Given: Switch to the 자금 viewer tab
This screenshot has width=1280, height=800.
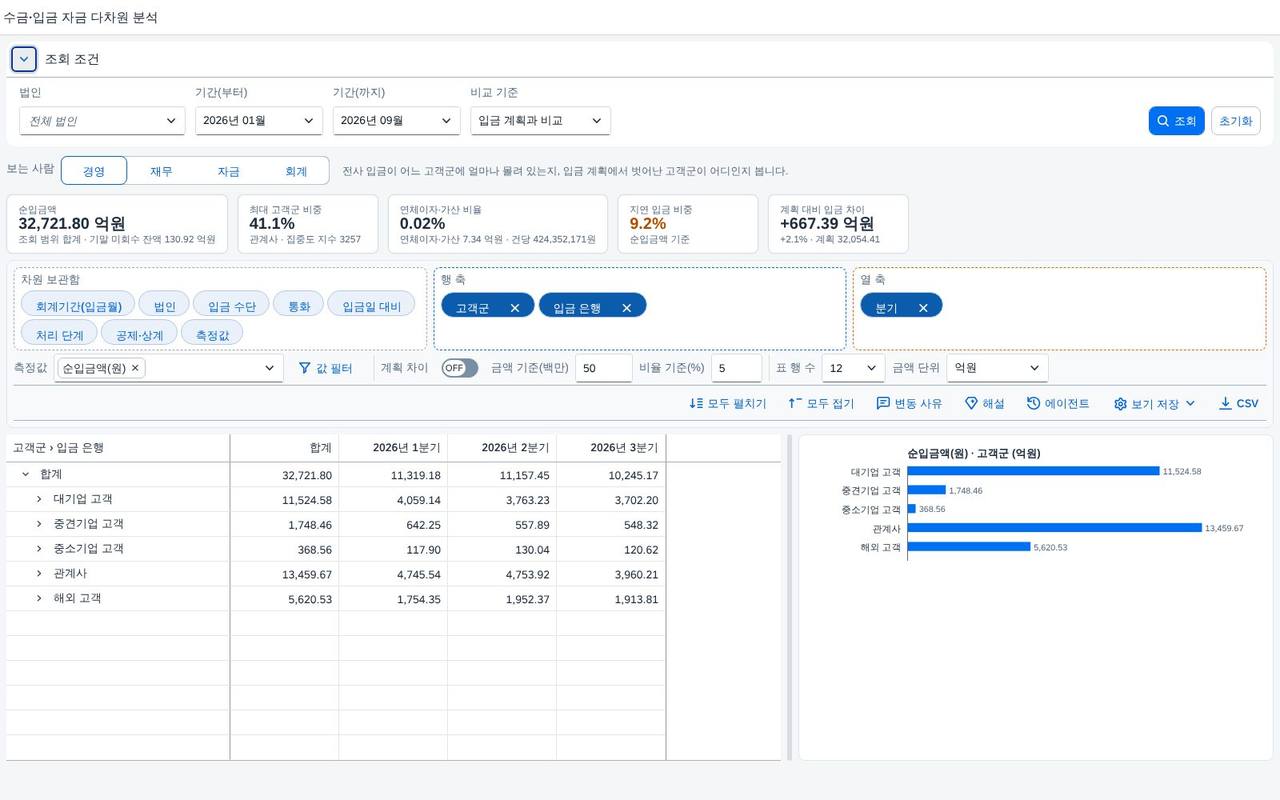Looking at the screenshot, I should click(x=228, y=171).
